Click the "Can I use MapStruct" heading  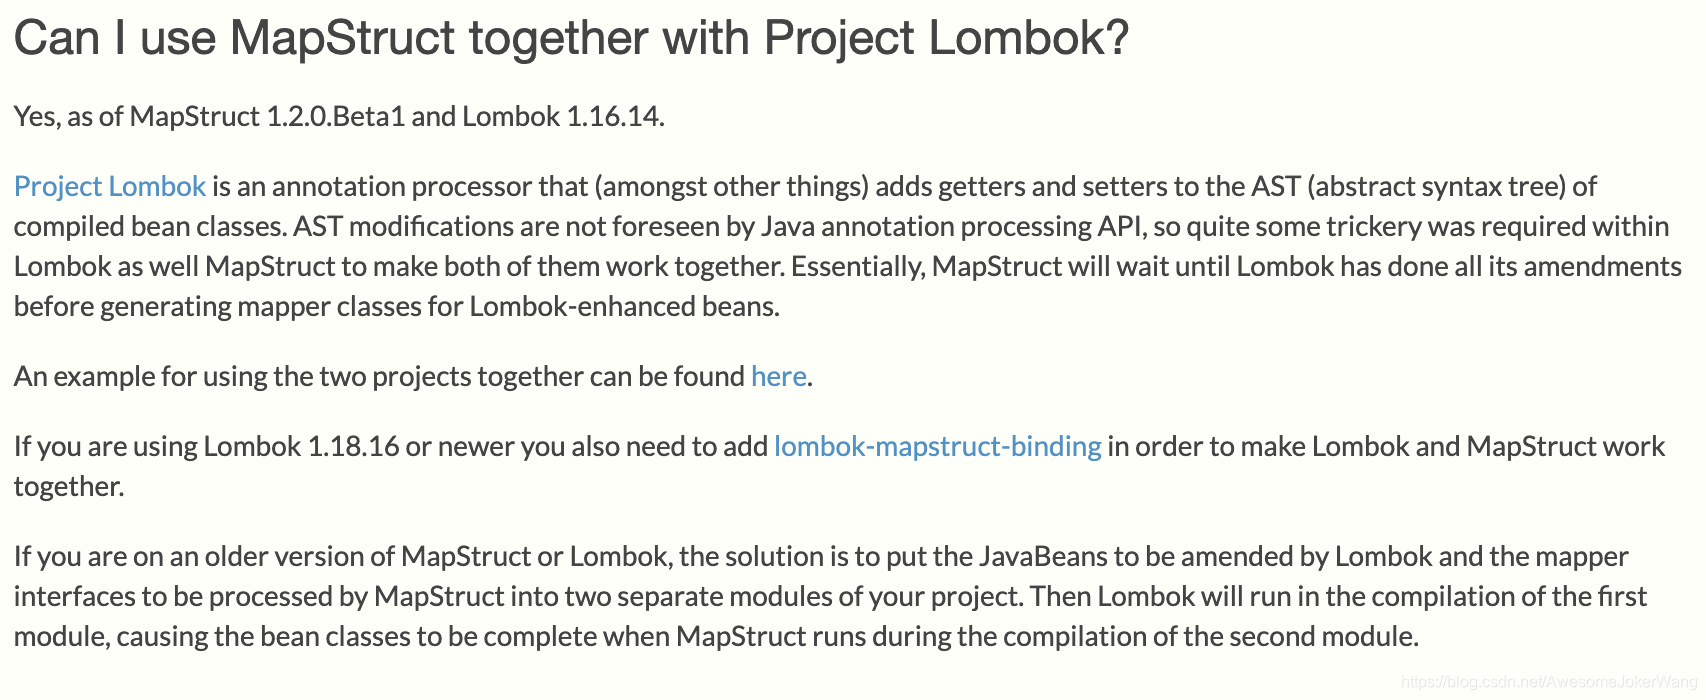coord(571,38)
